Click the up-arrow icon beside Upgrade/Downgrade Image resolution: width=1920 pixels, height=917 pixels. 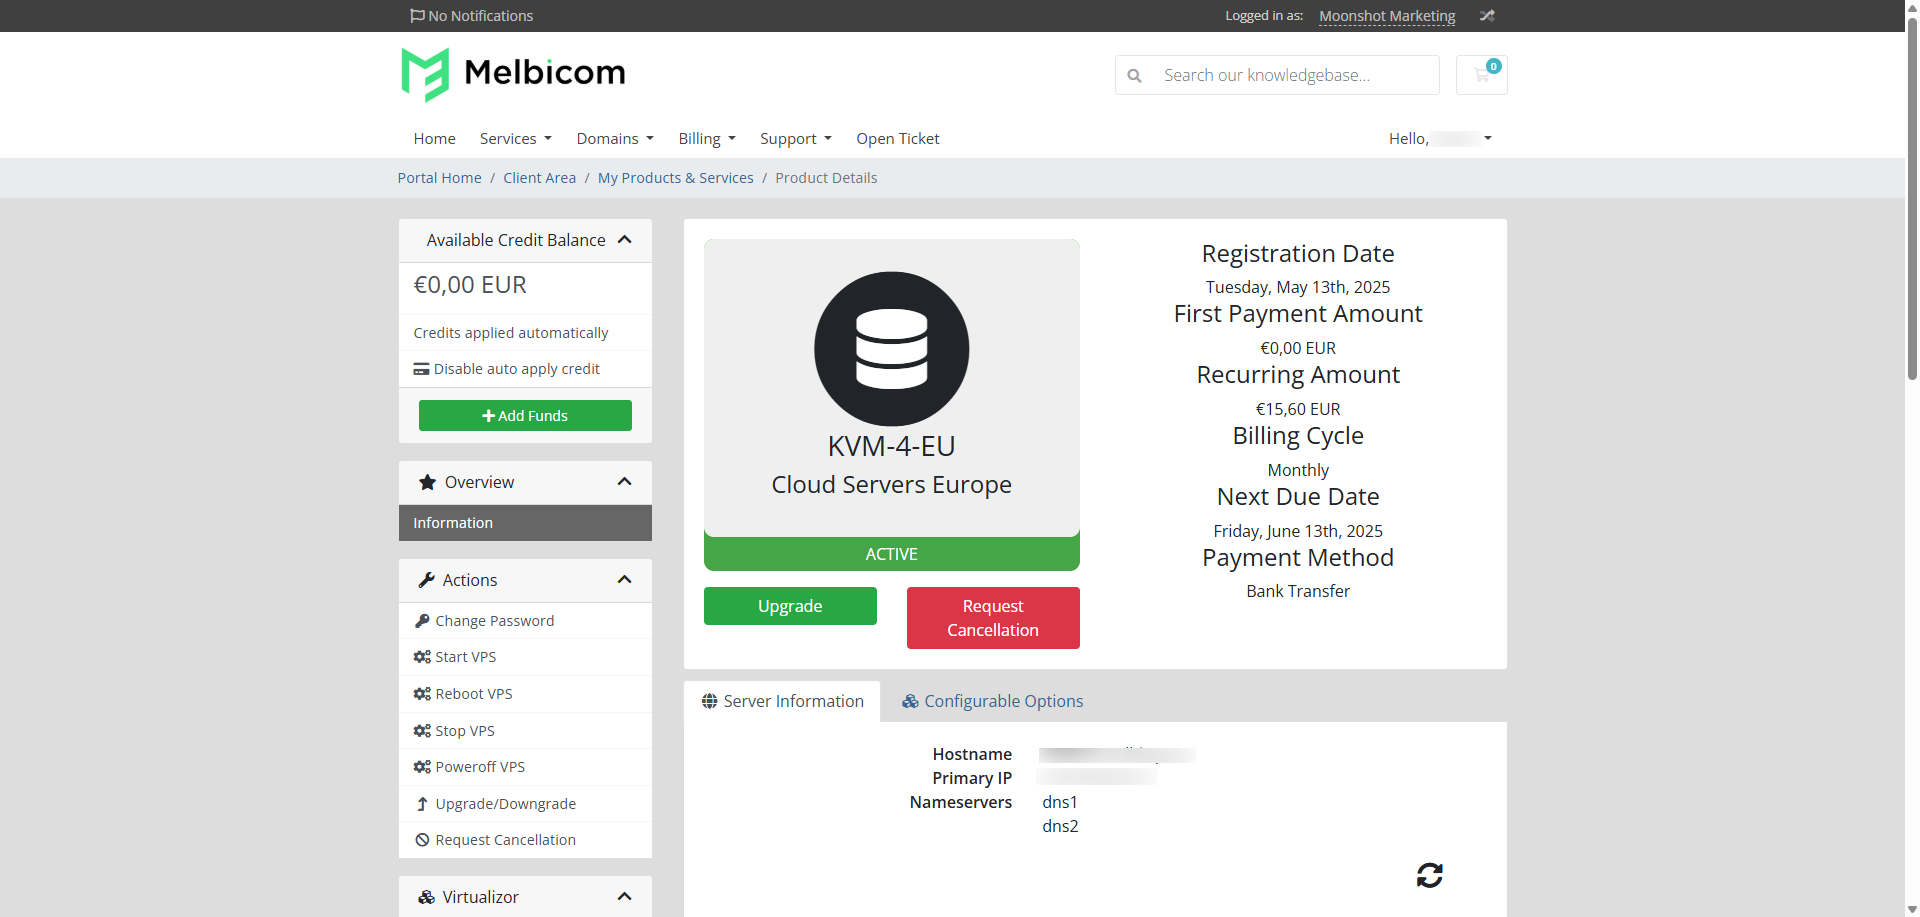coord(422,804)
